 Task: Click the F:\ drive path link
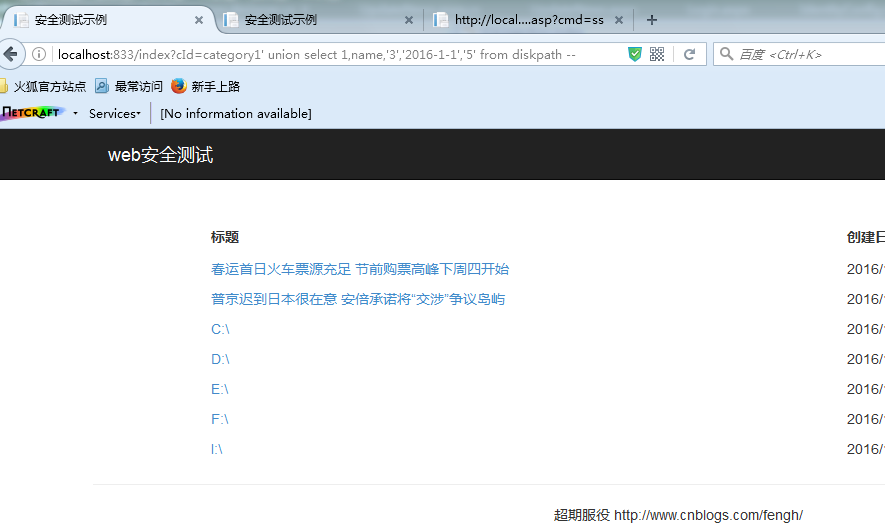click(x=220, y=419)
